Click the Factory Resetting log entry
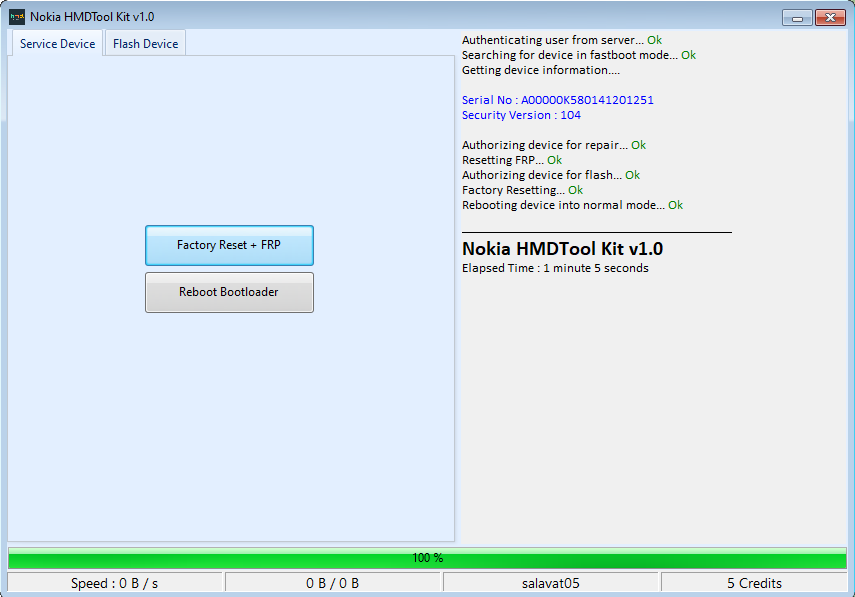This screenshot has width=855, height=597. click(x=522, y=190)
